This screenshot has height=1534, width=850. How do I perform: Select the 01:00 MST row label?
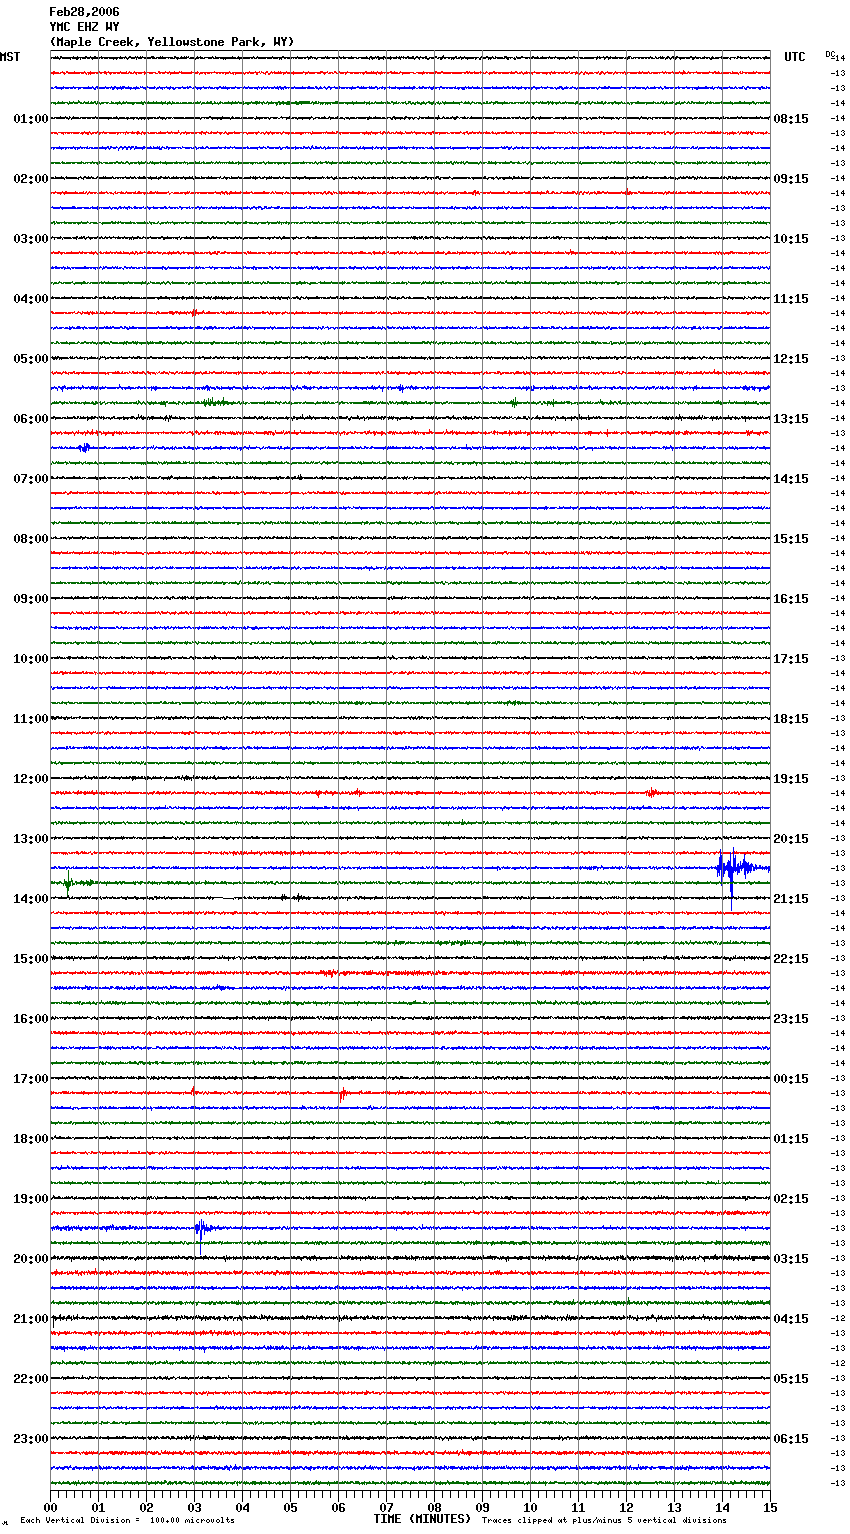pyautogui.click(x=31, y=119)
